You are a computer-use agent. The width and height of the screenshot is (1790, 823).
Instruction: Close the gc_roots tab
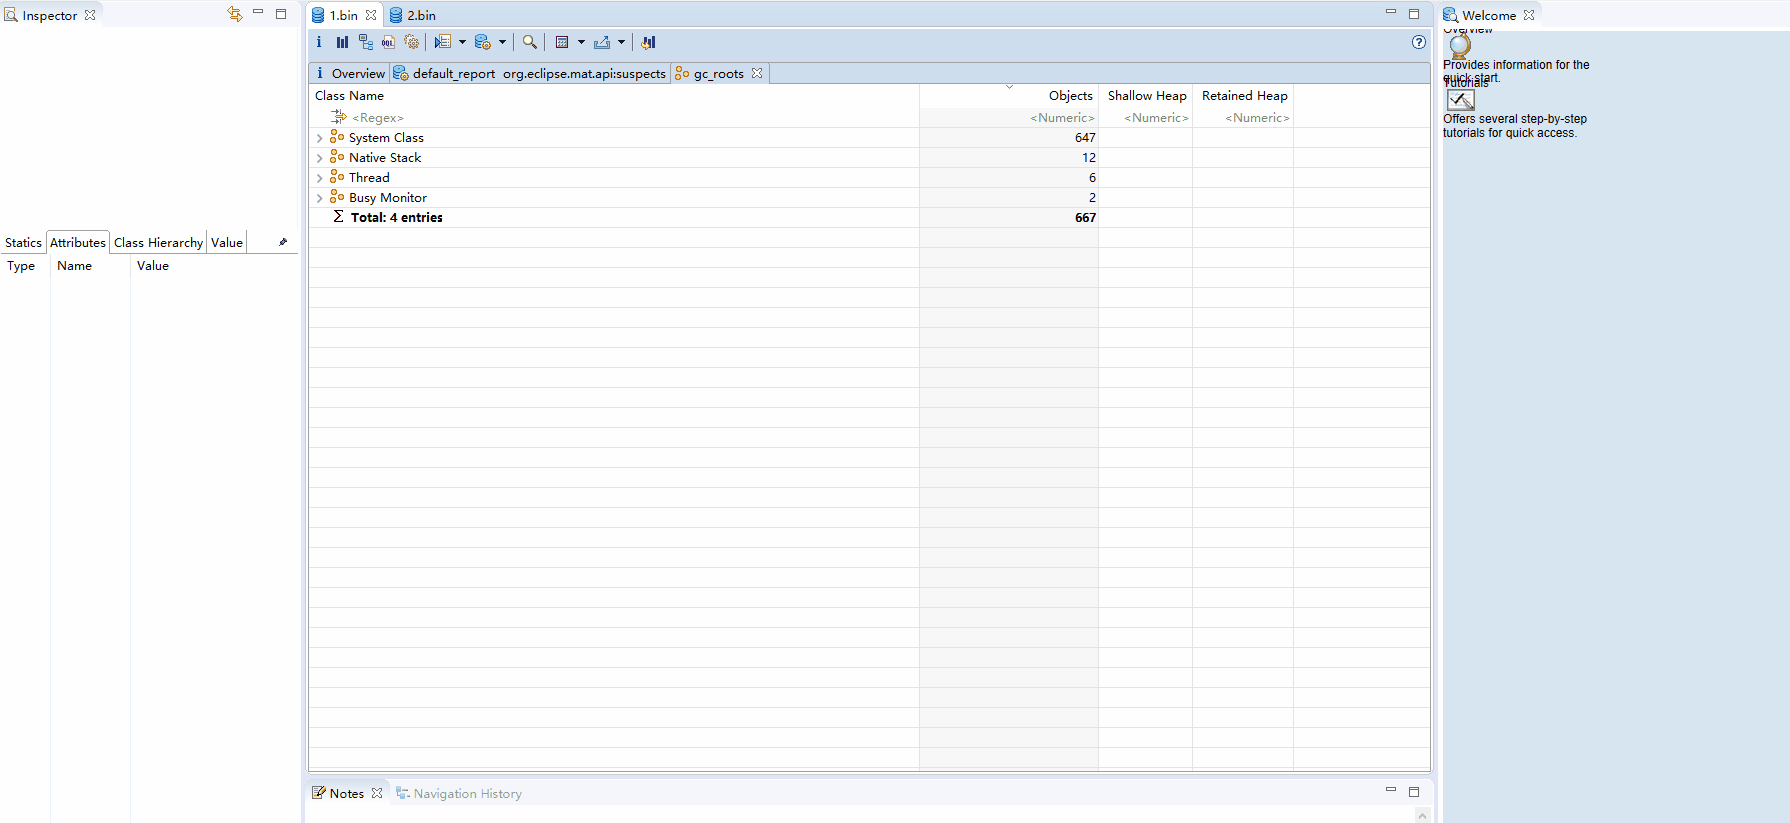point(757,73)
